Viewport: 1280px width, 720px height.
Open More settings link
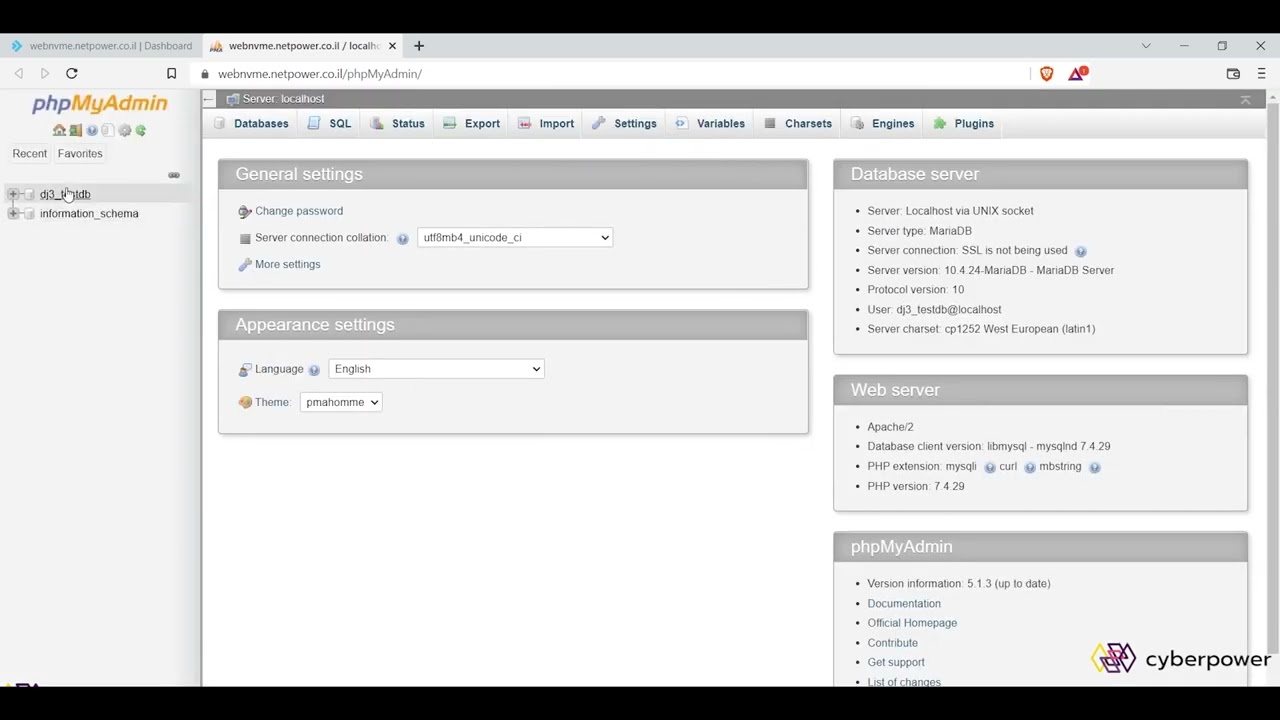(288, 265)
